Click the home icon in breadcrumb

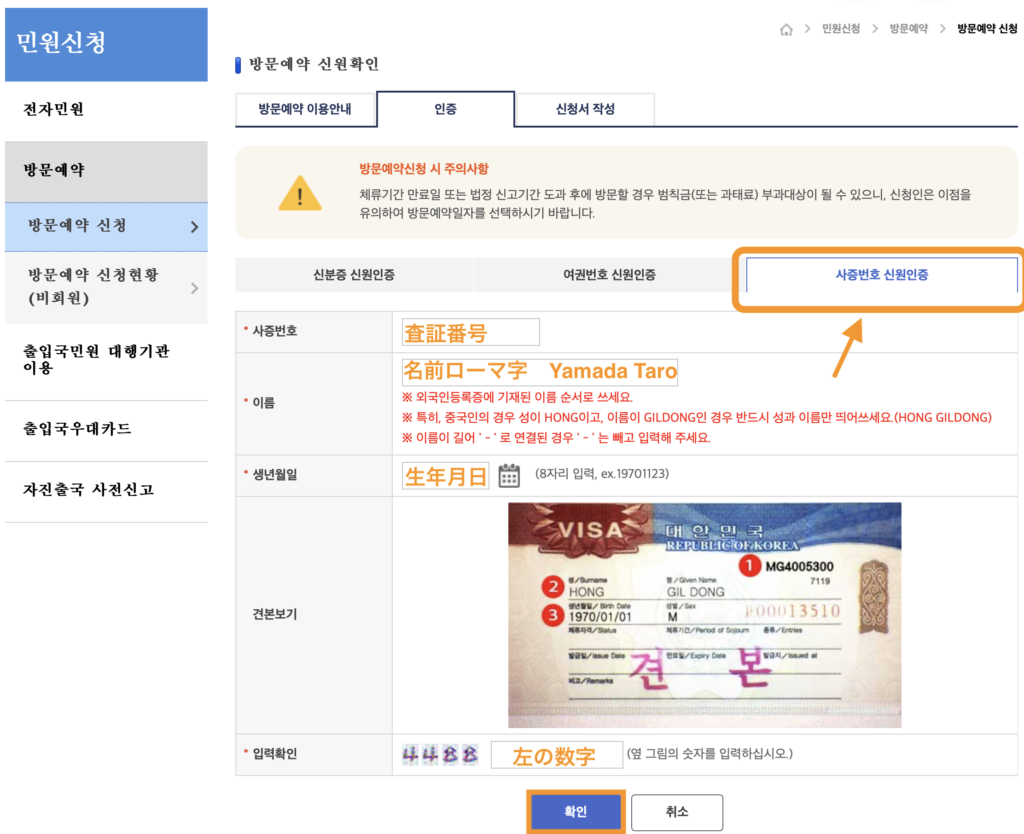coord(786,30)
